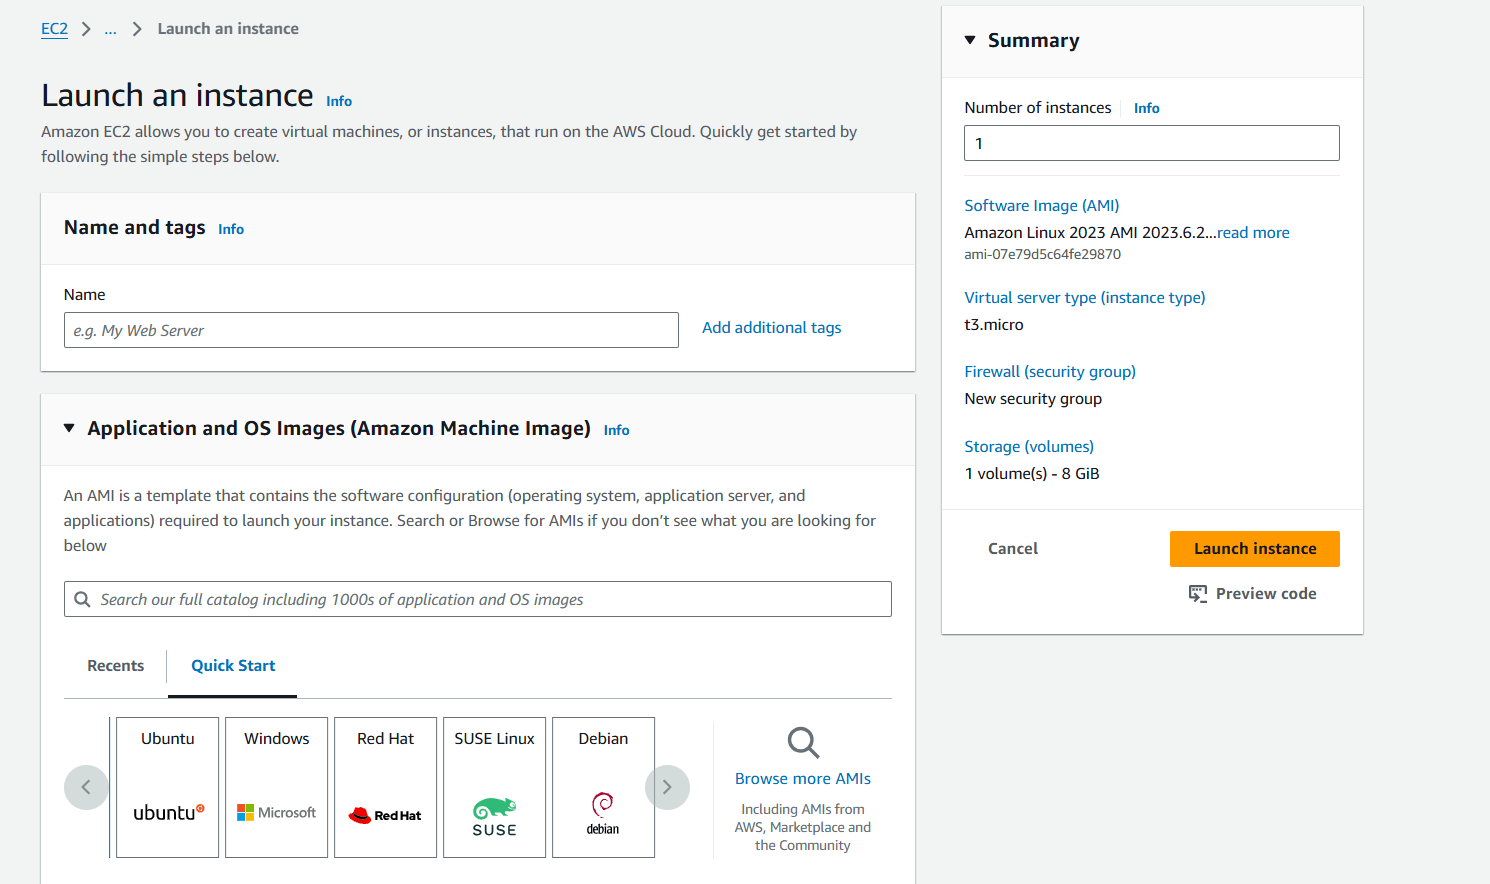Image resolution: width=1490 pixels, height=884 pixels.
Task: Click the 1 volume(s) - 8 GiB text
Action: [1032, 474]
